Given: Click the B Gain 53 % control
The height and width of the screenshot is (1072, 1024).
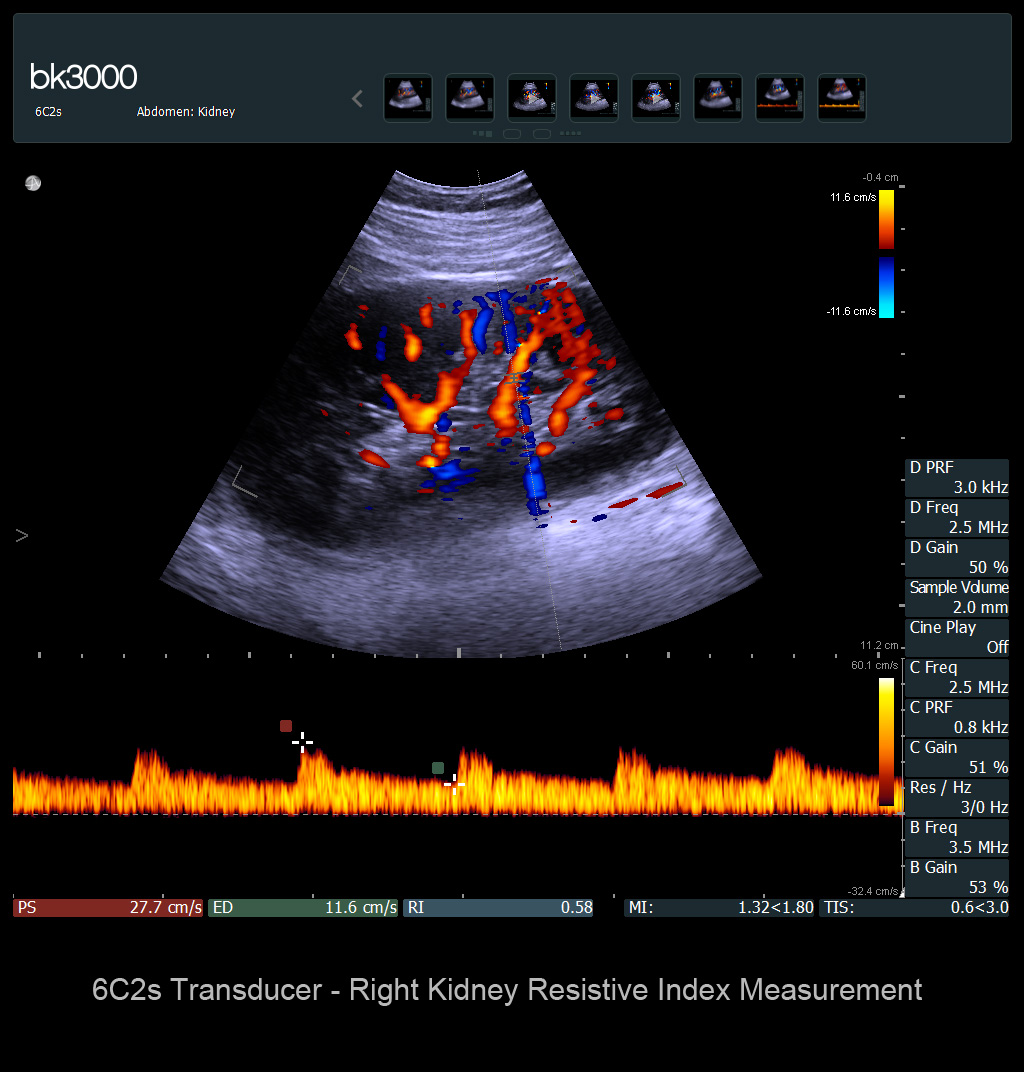Looking at the screenshot, I should click(x=957, y=877).
